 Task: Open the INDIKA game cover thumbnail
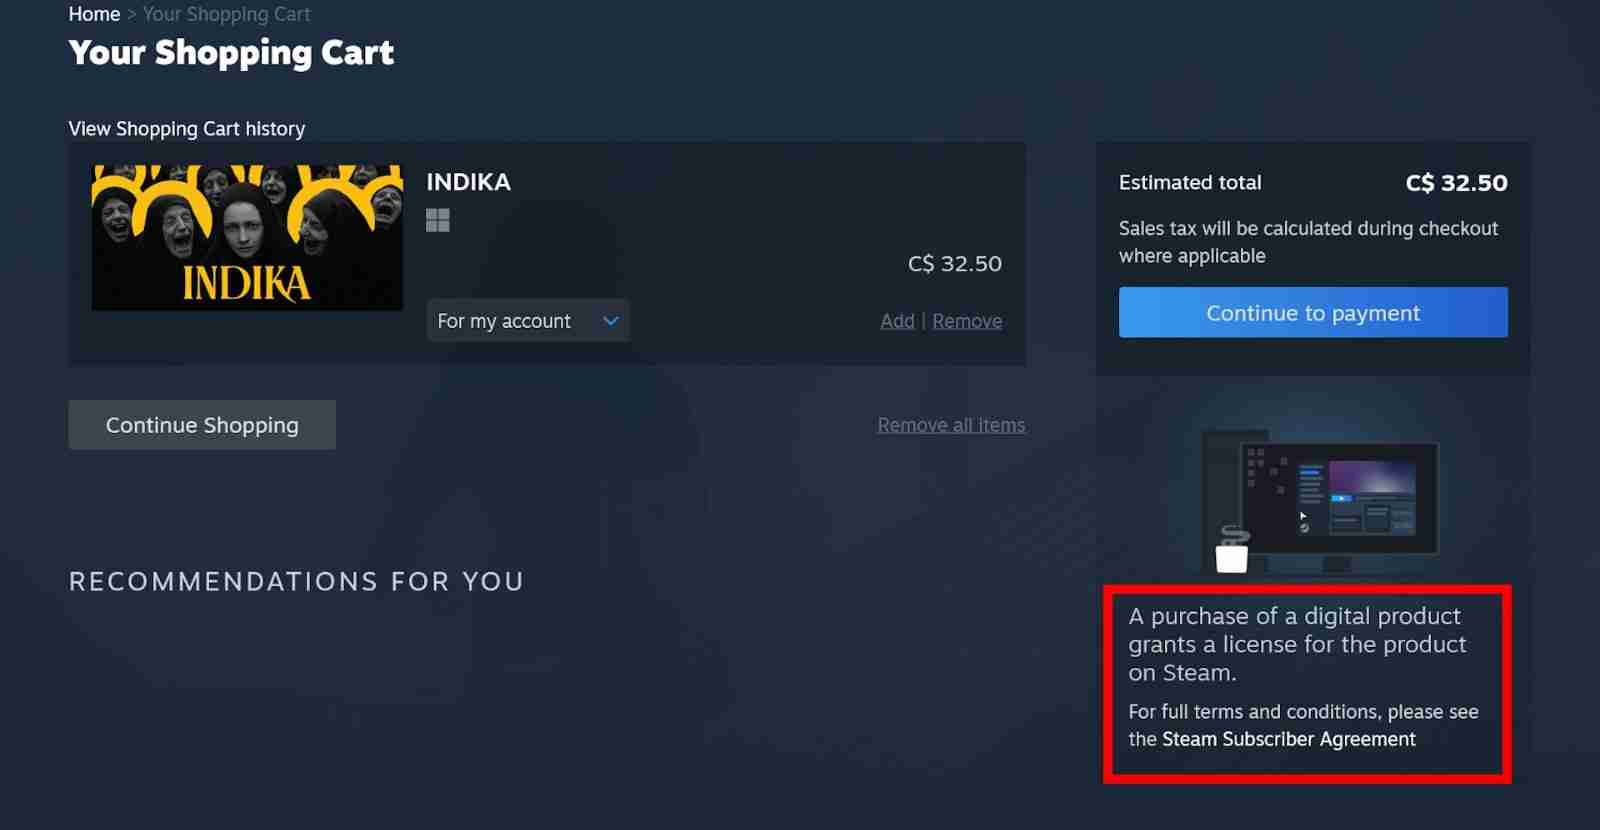point(247,237)
